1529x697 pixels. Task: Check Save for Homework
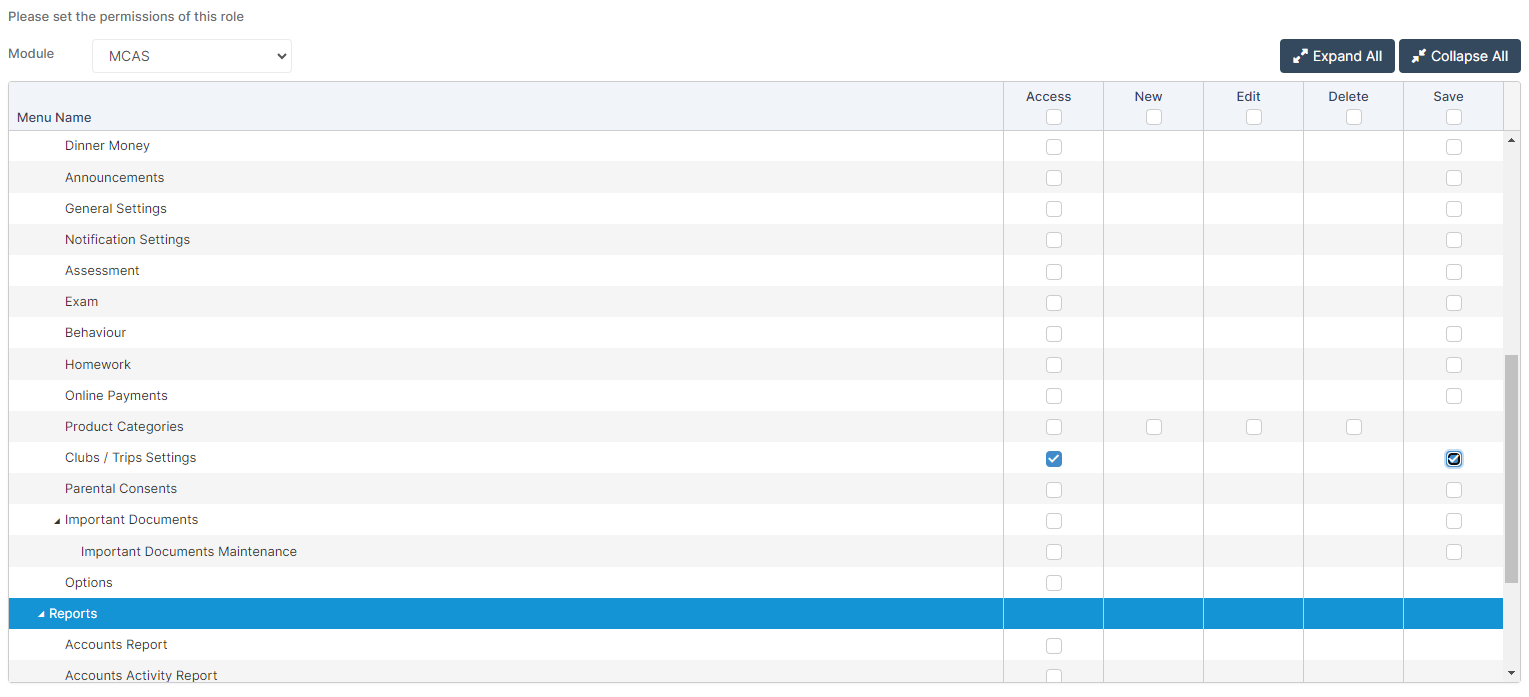coord(1454,365)
